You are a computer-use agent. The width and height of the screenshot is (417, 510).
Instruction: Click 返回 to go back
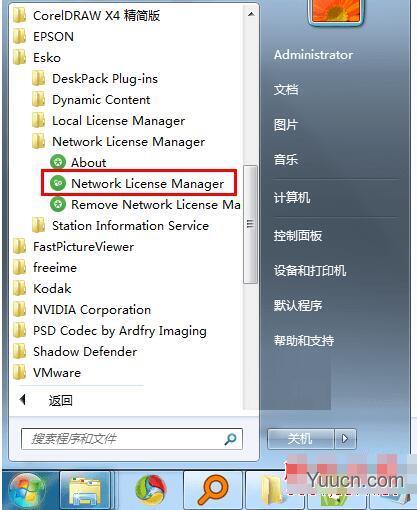point(60,400)
